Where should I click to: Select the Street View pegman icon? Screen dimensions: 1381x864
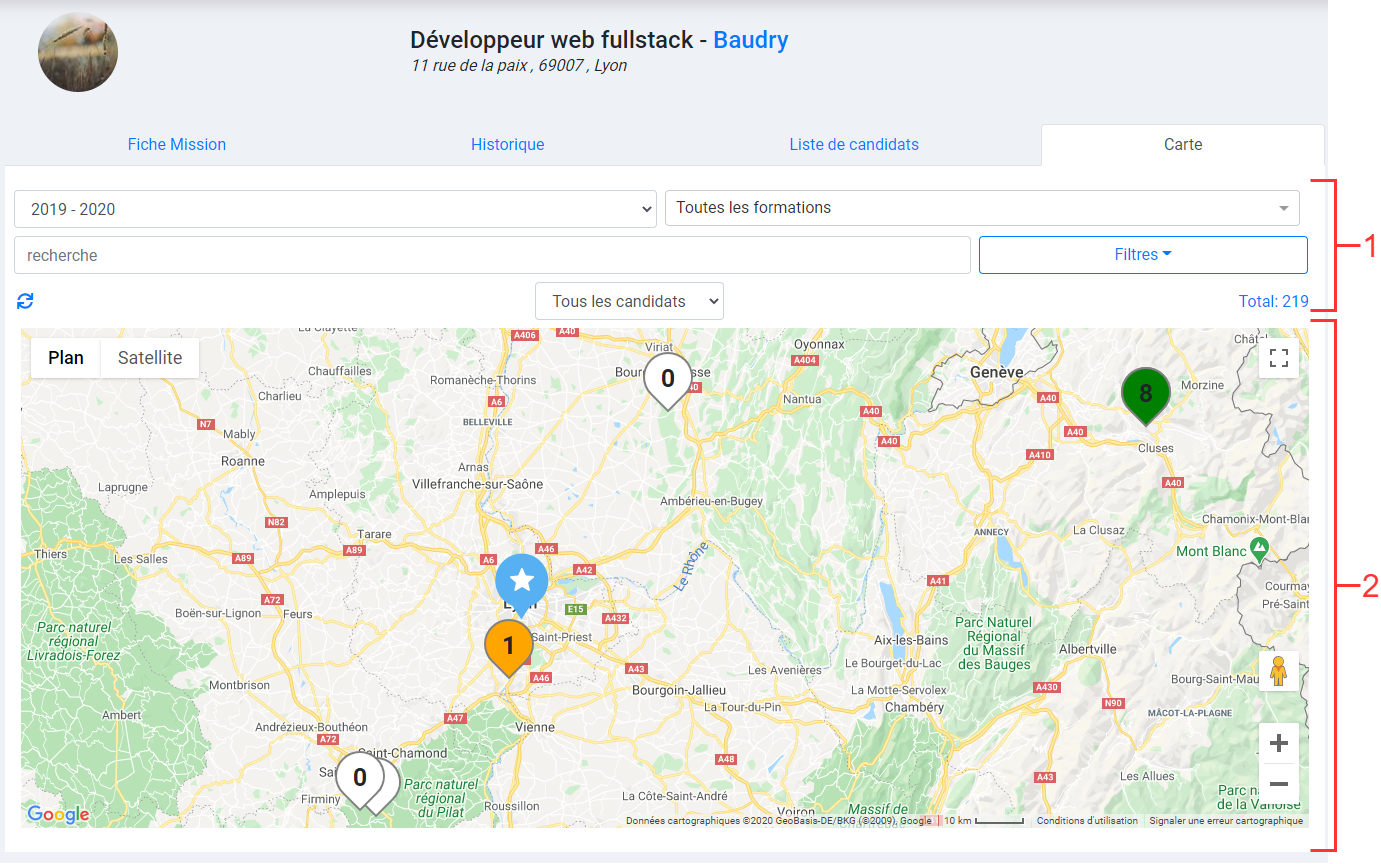point(1278,671)
